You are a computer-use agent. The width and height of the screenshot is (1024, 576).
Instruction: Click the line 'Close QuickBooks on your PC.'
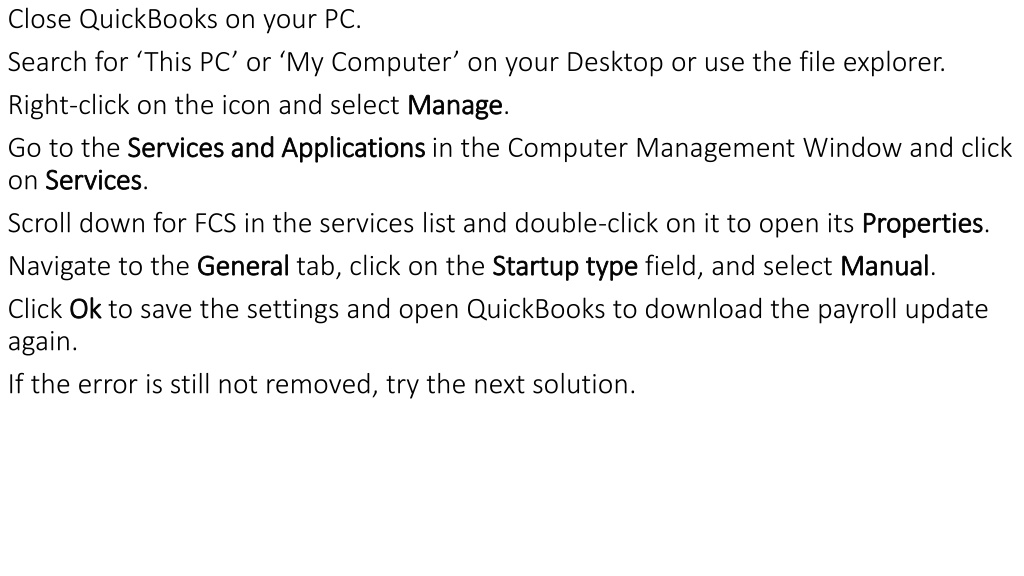tap(185, 20)
